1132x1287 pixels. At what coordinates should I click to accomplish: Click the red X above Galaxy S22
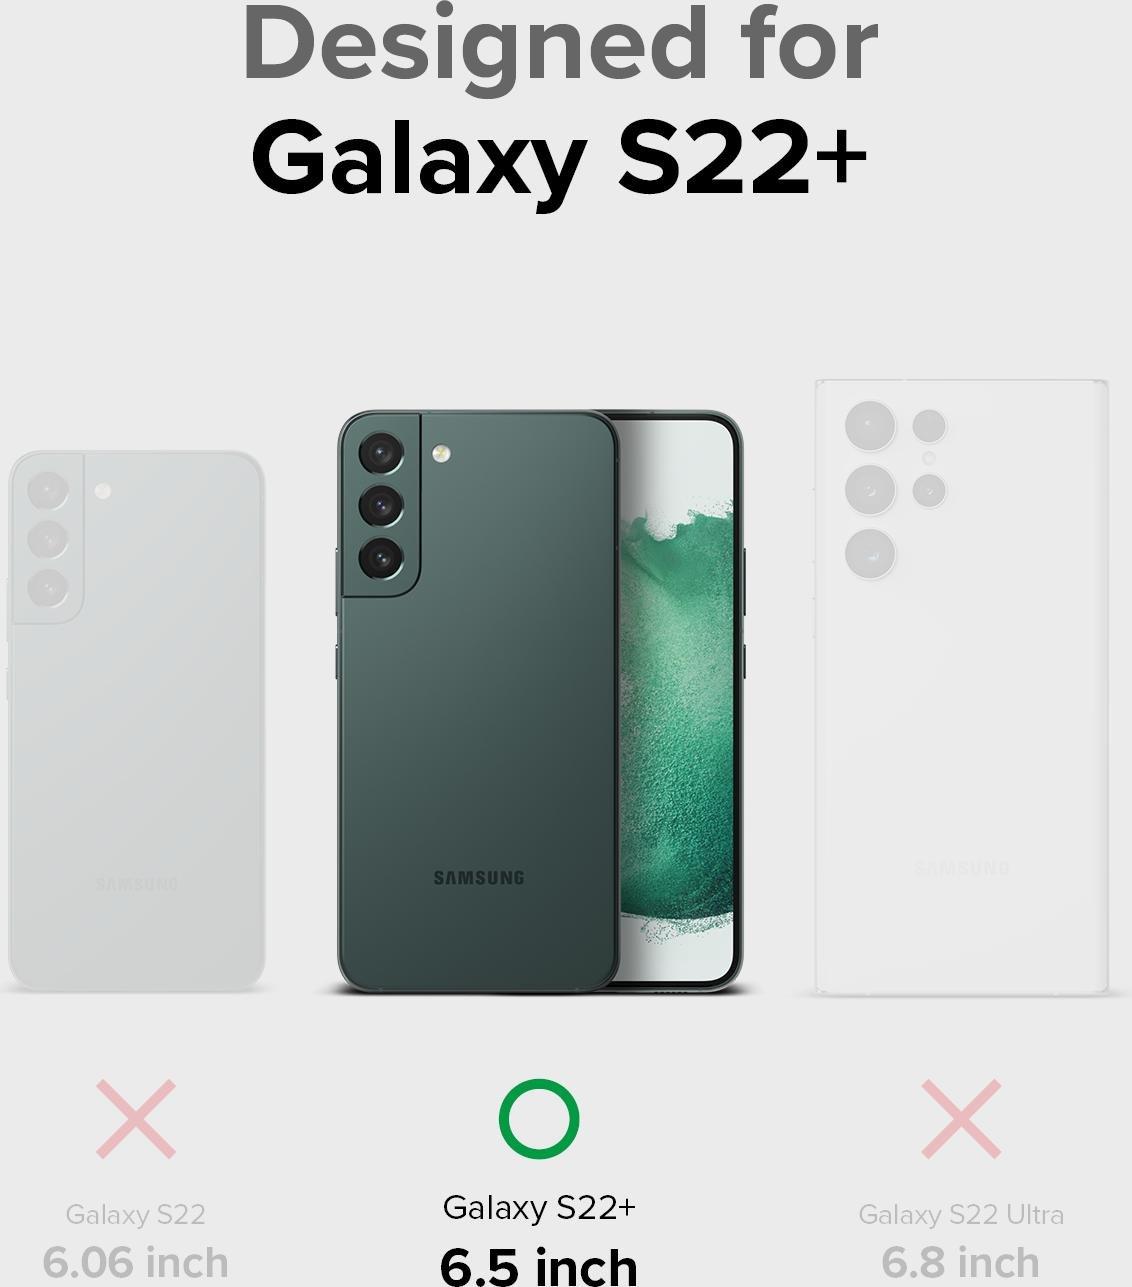pos(136,1119)
